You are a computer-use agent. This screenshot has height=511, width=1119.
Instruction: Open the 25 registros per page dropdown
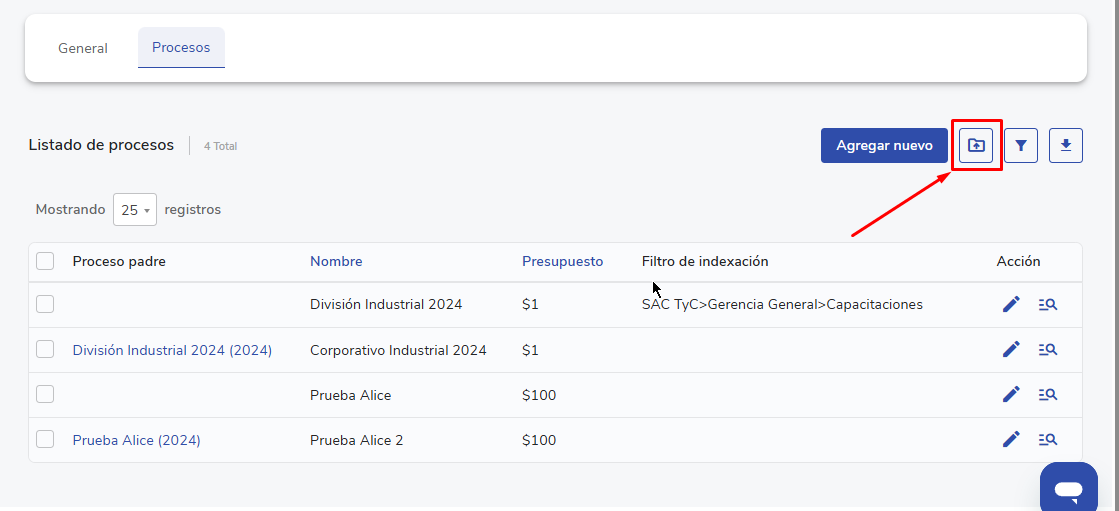(135, 210)
